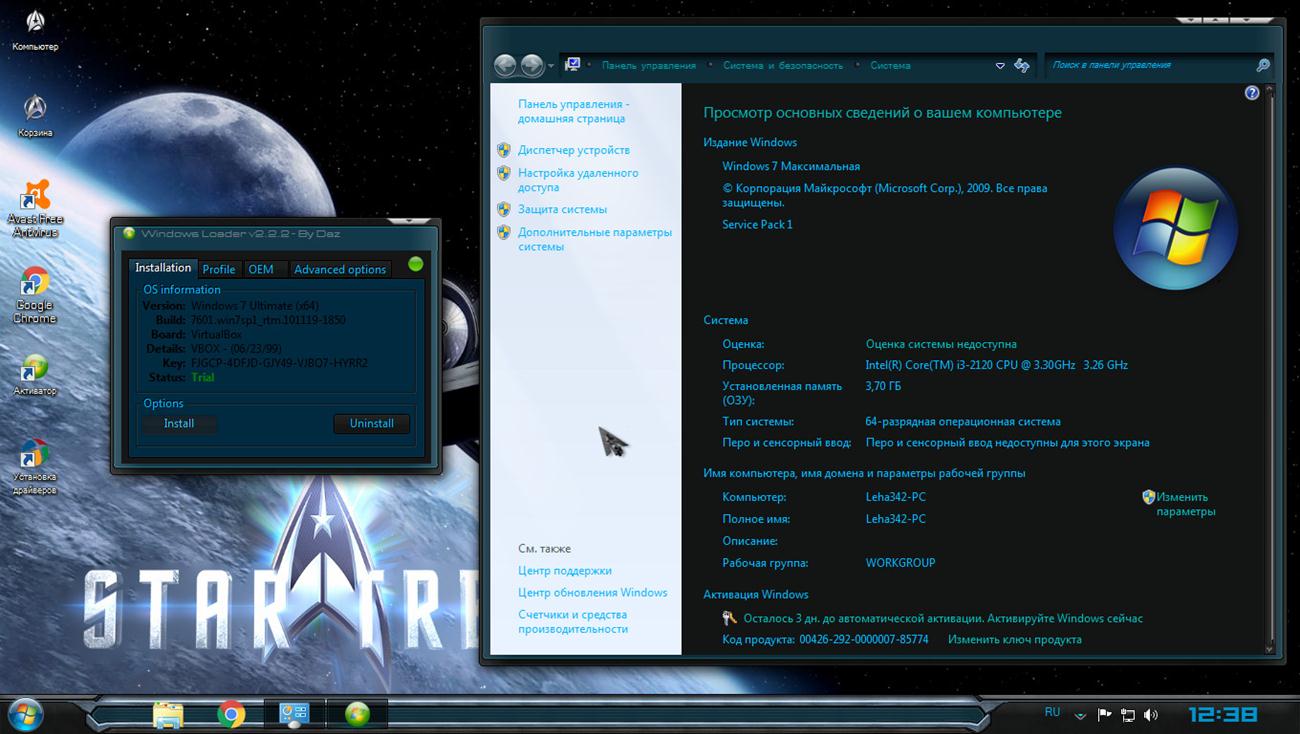Image resolution: width=1300 pixels, height=734 pixels.
Task: Click the shield icon beside Дополнительные параметры системы
Action: [x=504, y=232]
